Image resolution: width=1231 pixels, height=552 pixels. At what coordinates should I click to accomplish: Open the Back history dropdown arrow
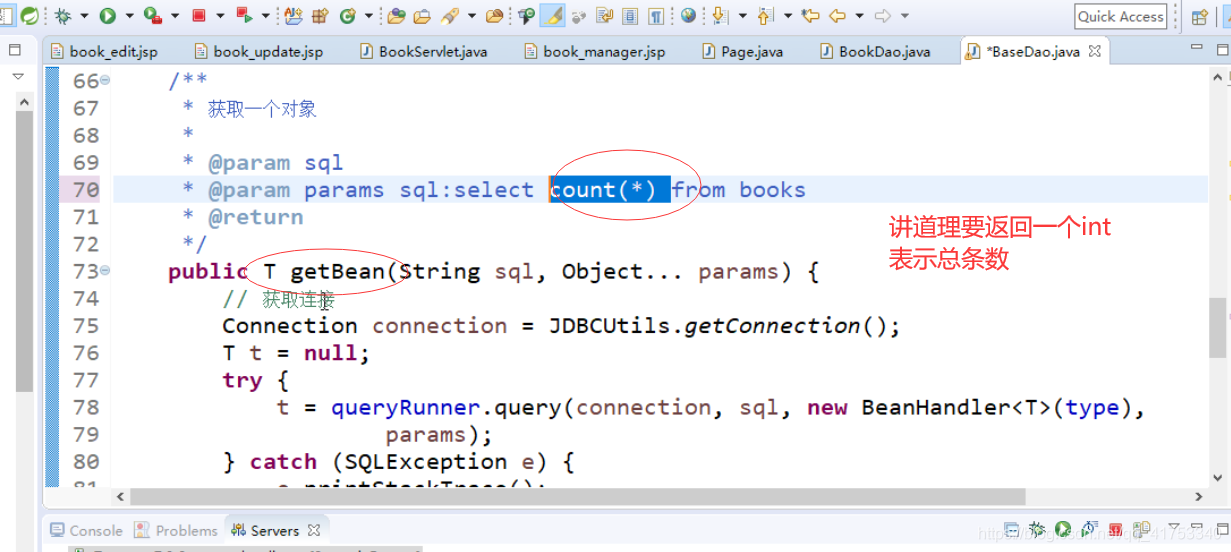pos(859,17)
